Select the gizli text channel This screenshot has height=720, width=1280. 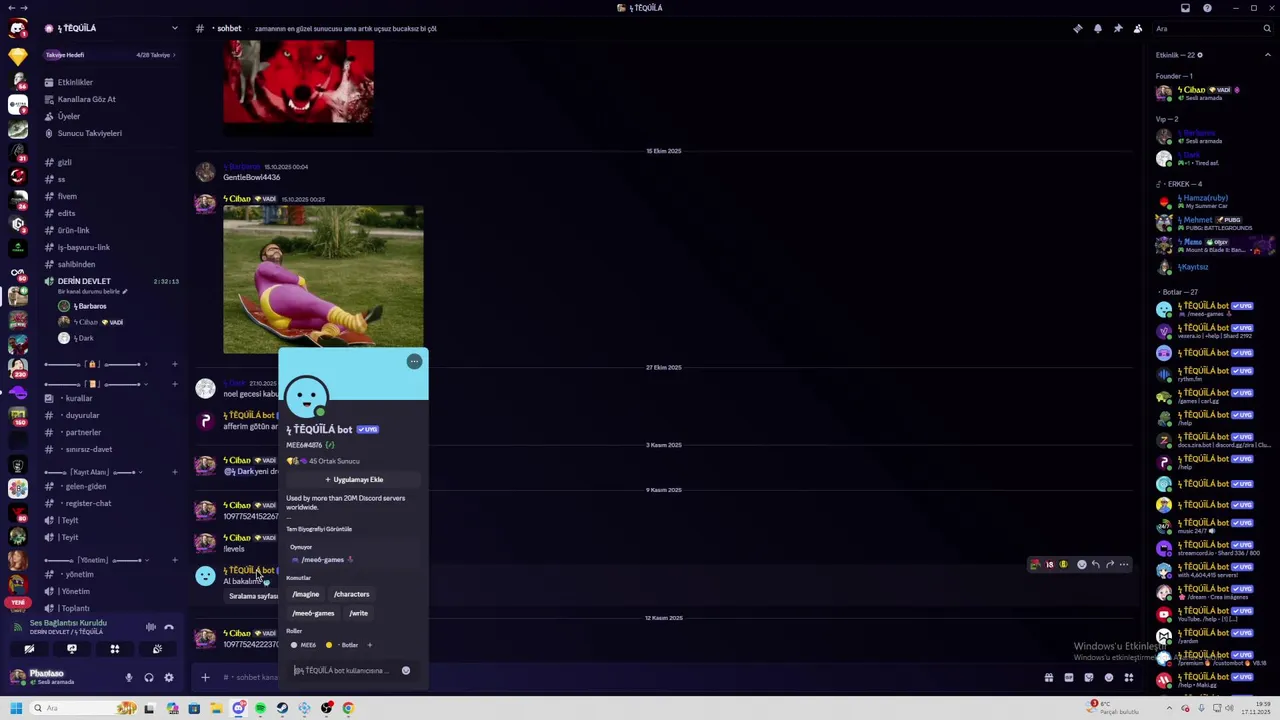coord(110,162)
